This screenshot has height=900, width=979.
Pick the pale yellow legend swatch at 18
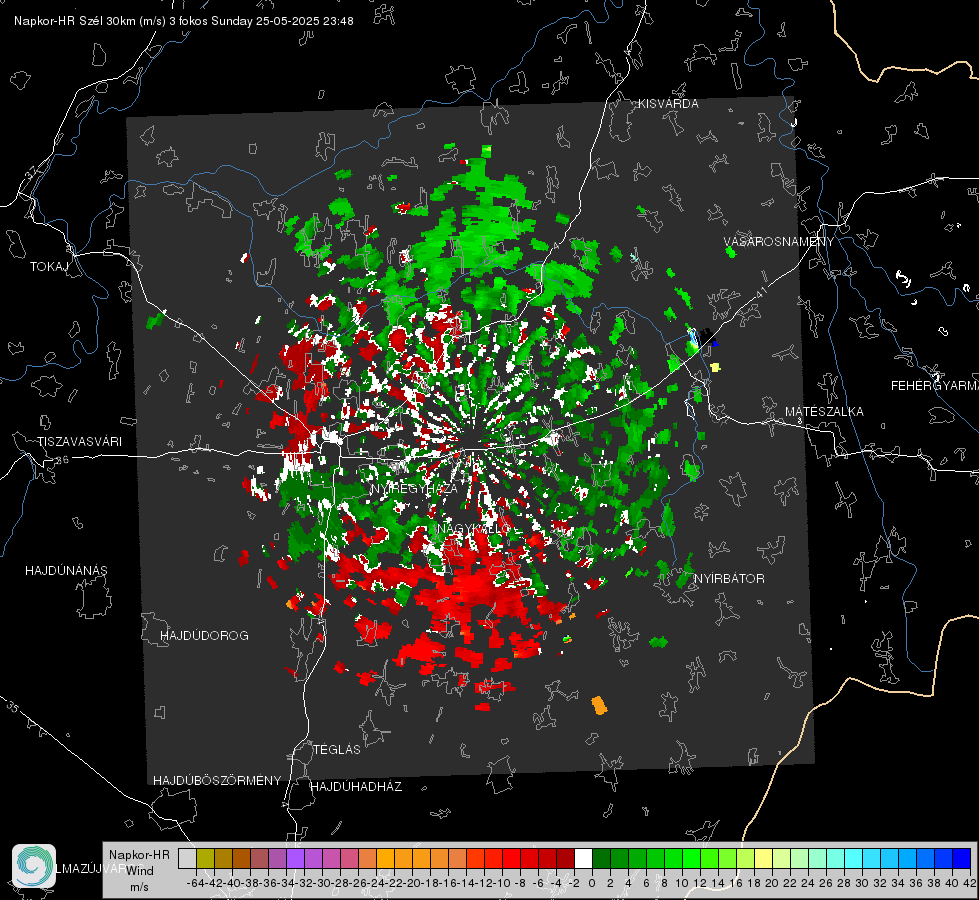tap(764, 858)
